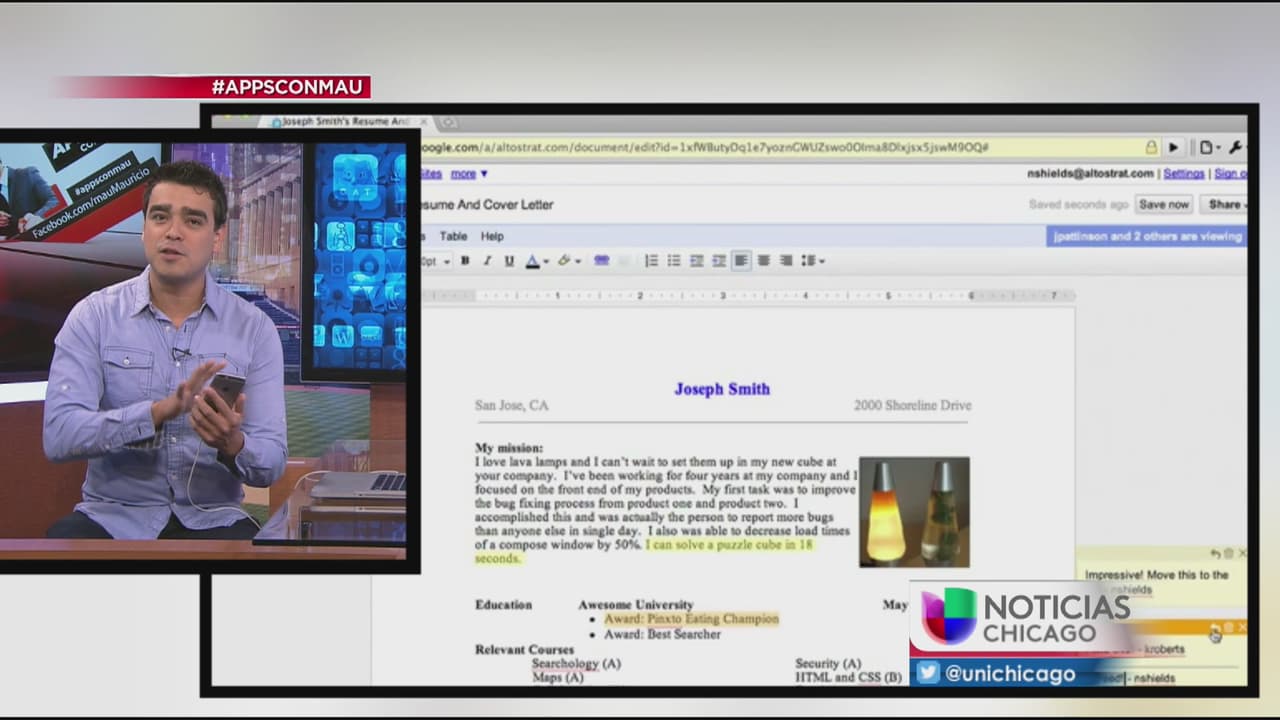Click the insert link icon
Screen dimensions: 1280x720
coord(601,261)
